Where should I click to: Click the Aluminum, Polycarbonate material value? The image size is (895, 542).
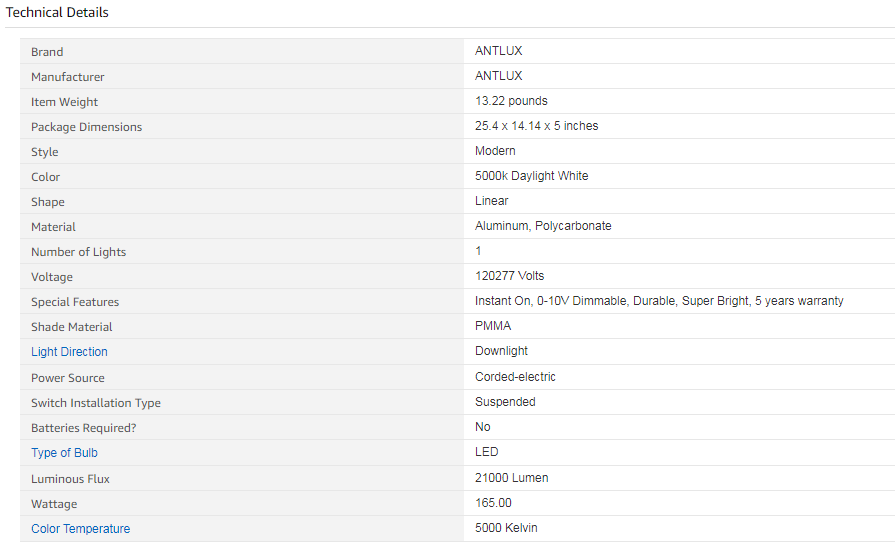click(543, 226)
